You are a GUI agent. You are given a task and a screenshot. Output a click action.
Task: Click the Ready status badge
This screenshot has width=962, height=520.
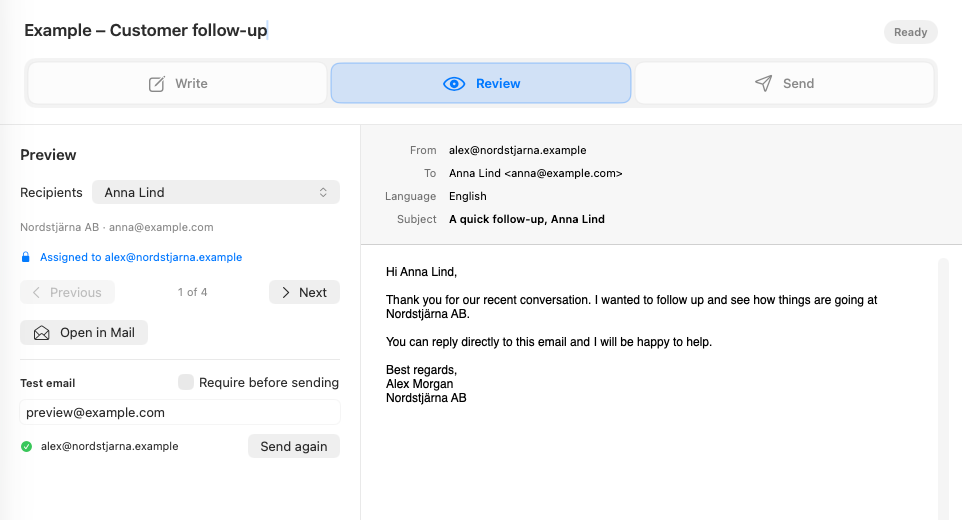coord(910,32)
